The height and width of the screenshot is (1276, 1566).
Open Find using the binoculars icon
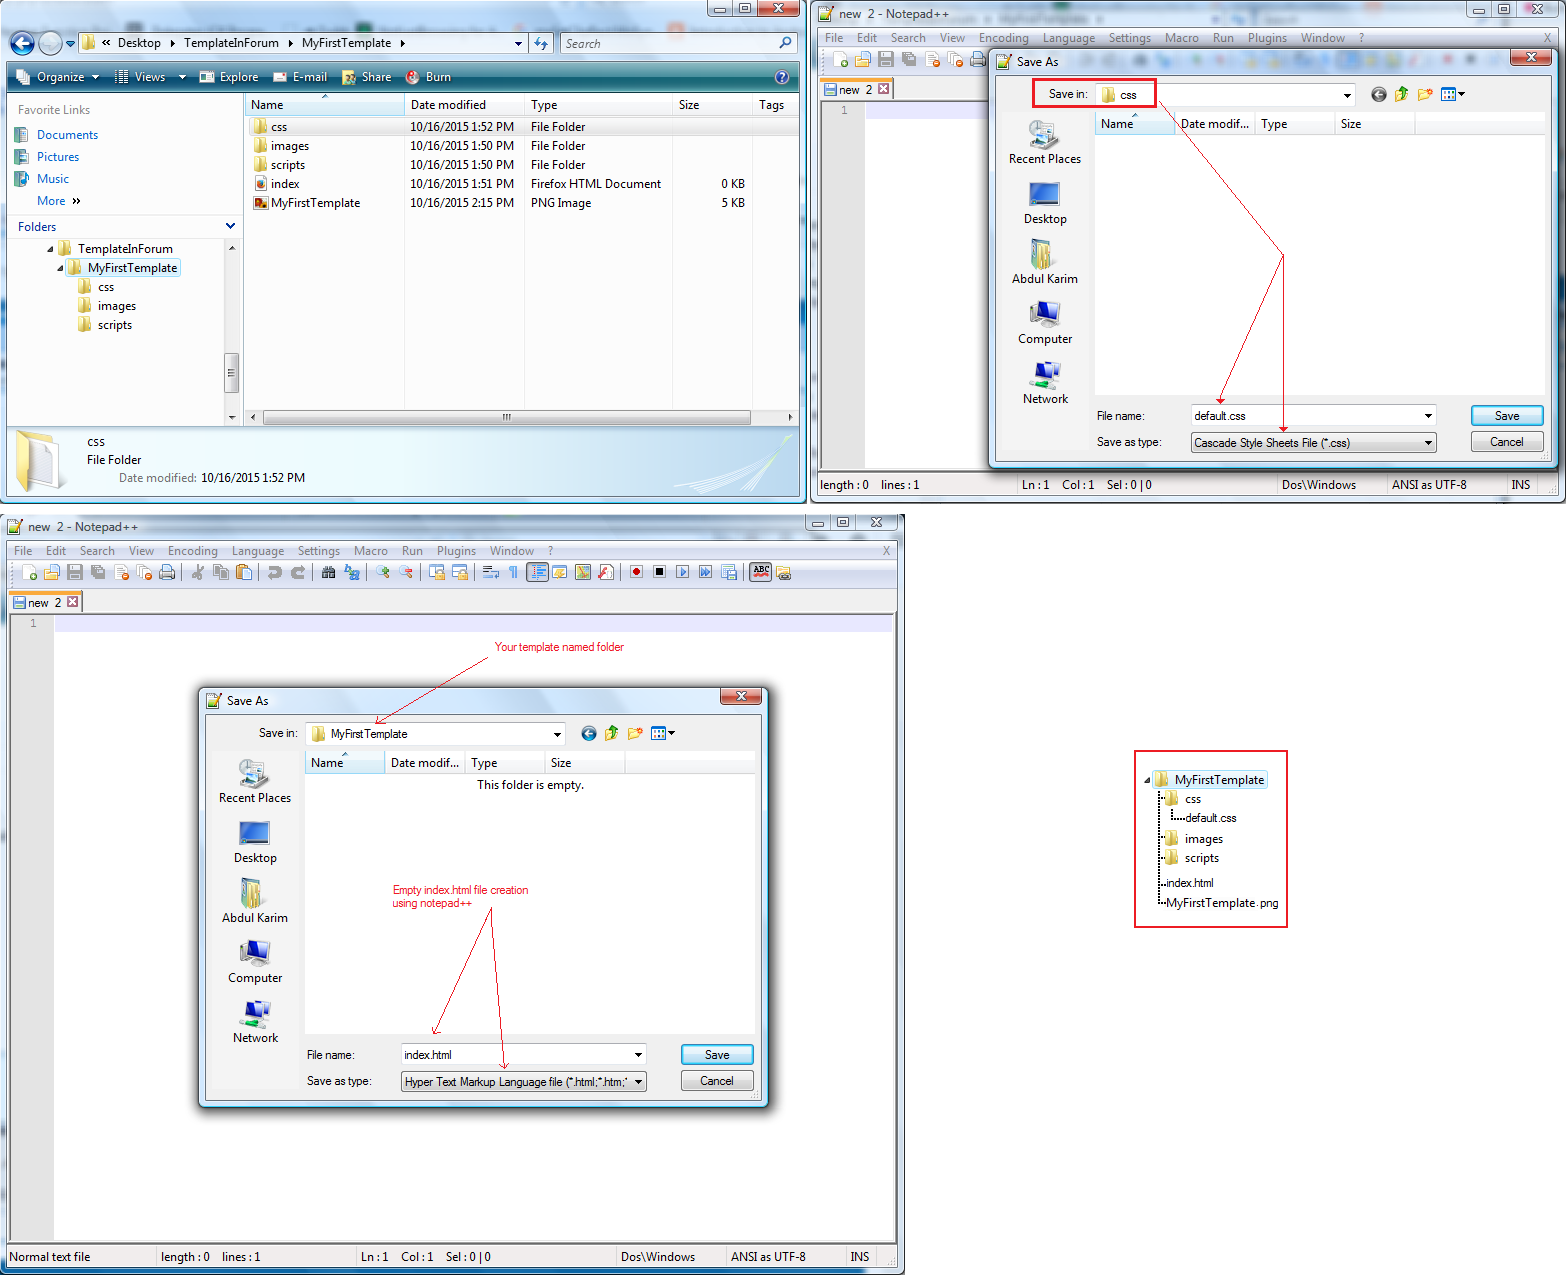pos(328,572)
